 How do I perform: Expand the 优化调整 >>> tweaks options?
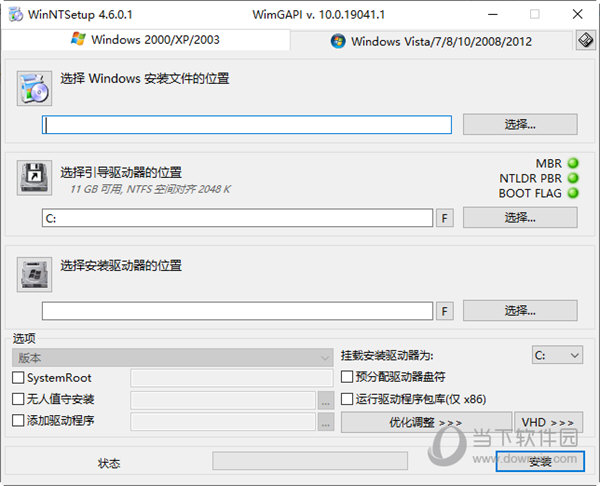(x=426, y=422)
